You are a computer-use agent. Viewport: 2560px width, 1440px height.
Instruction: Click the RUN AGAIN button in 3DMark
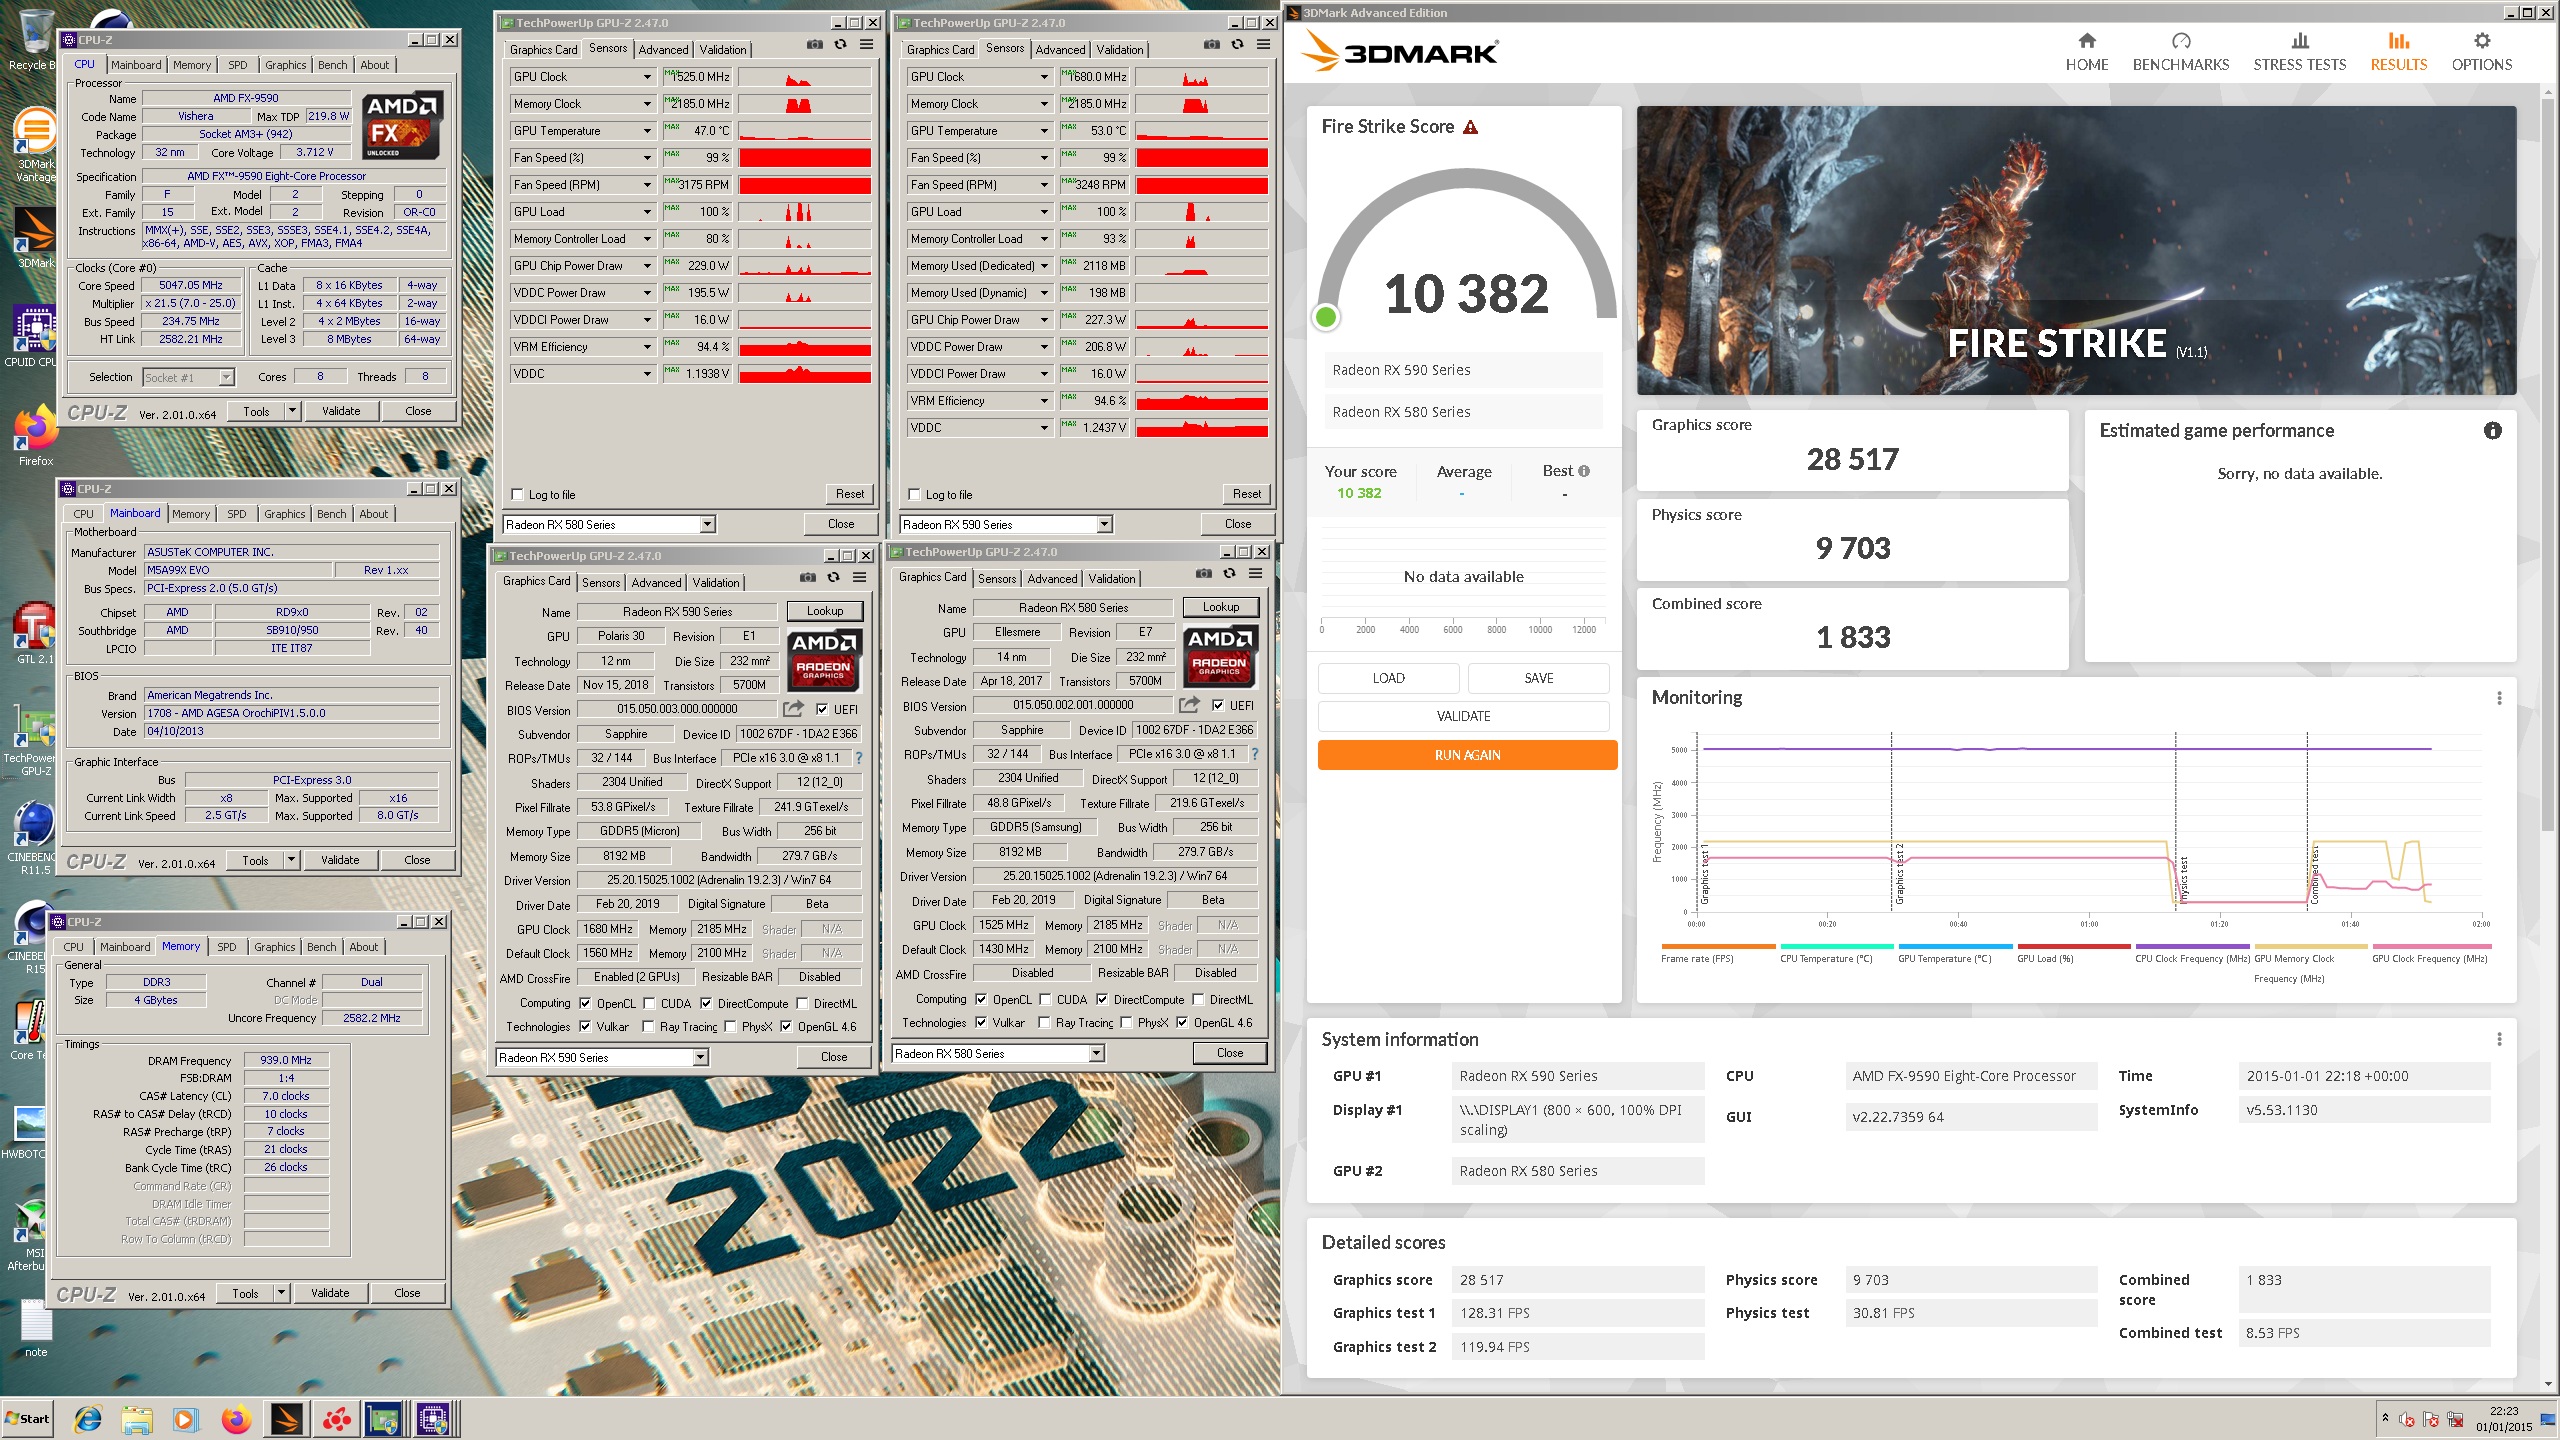pos(1467,755)
